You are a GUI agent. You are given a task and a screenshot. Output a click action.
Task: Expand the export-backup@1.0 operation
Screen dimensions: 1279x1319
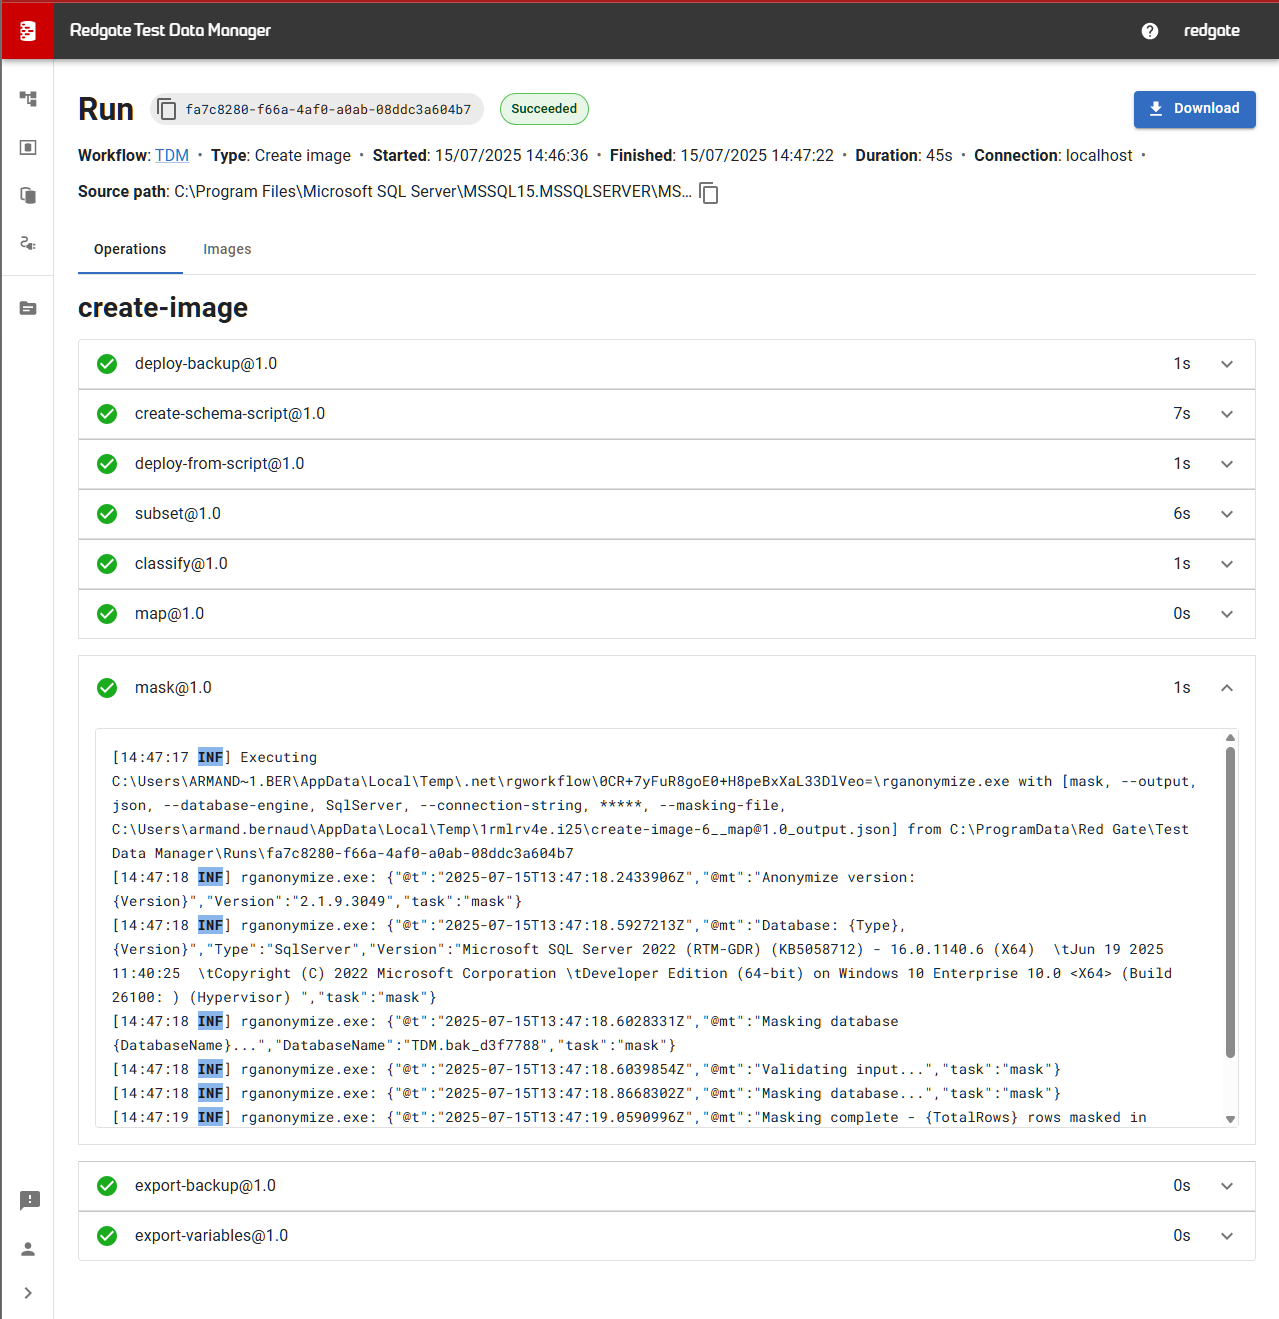[x=1226, y=1186]
